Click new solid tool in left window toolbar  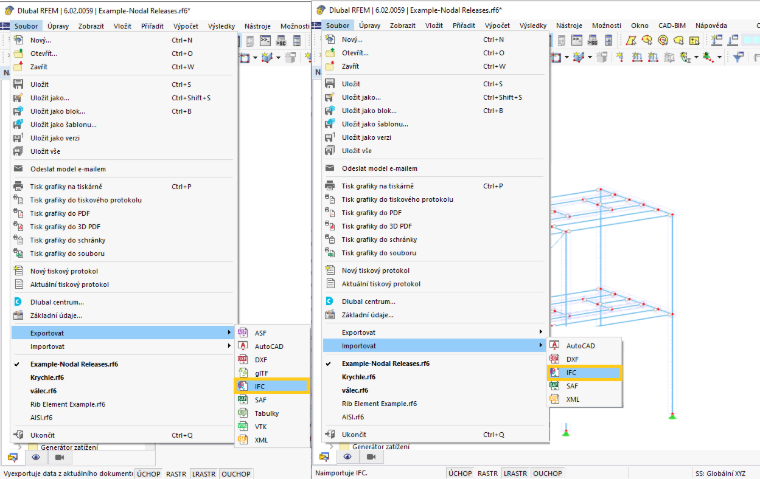point(267,58)
